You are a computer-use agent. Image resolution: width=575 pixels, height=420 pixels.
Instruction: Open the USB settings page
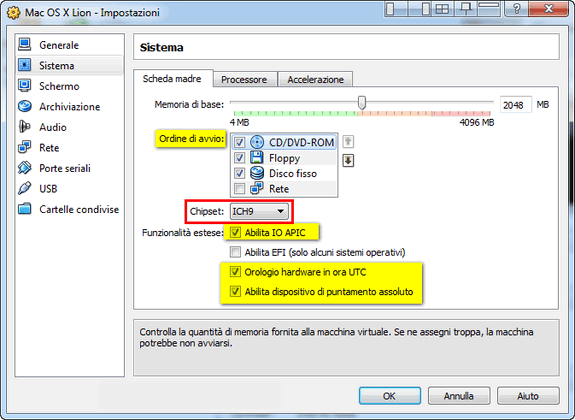point(70,189)
